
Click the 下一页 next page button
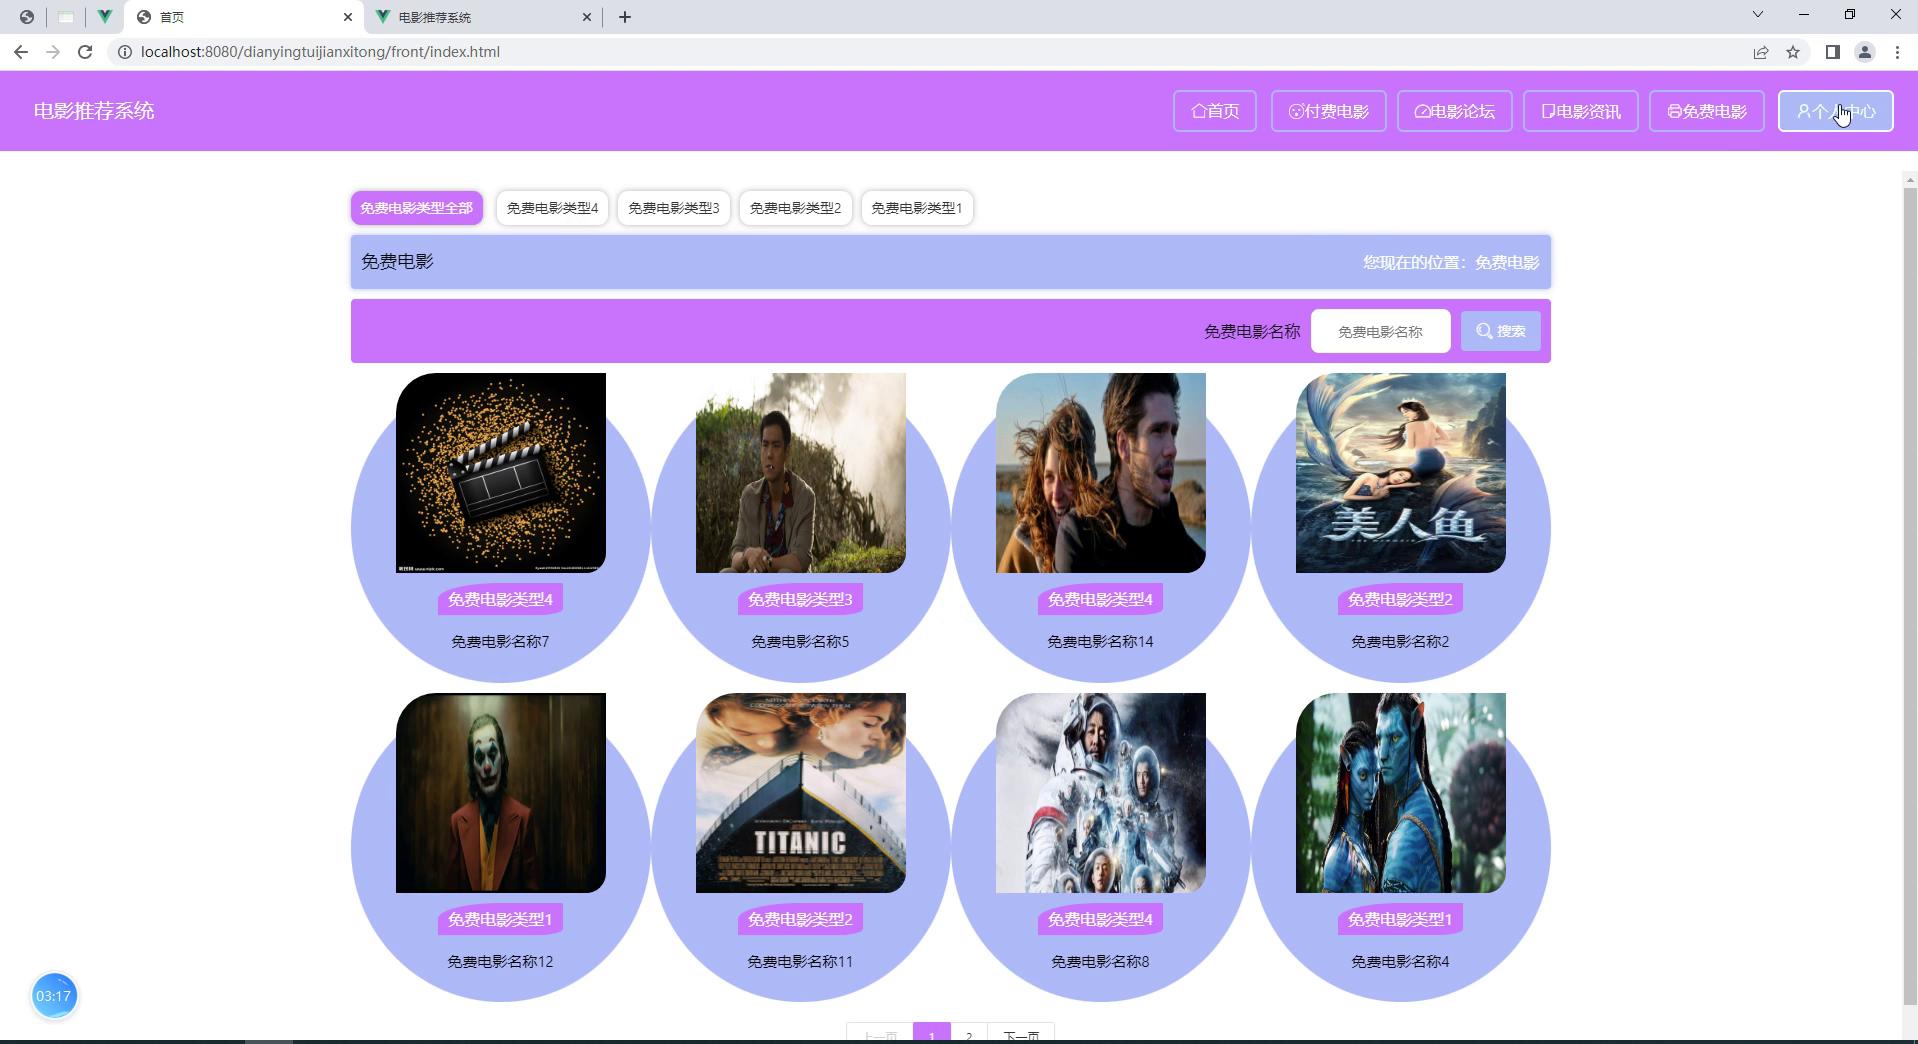pyautogui.click(x=1021, y=1033)
